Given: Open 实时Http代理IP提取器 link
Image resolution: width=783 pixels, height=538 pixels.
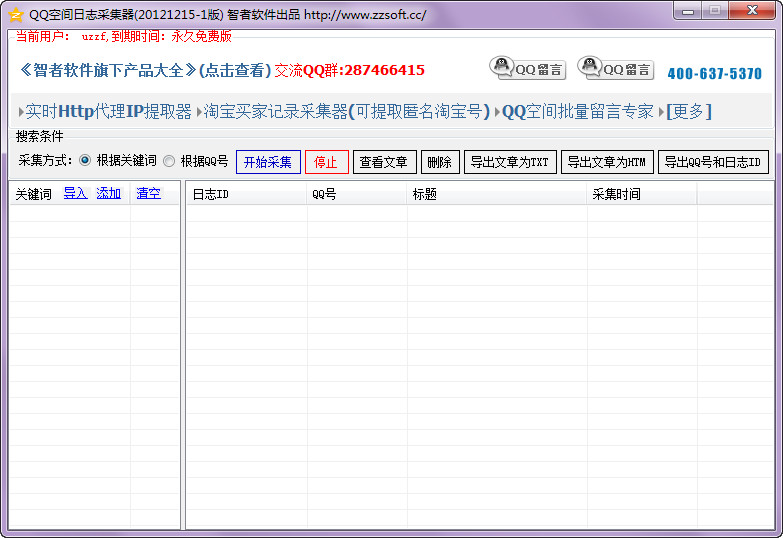Looking at the screenshot, I should (108, 111).
